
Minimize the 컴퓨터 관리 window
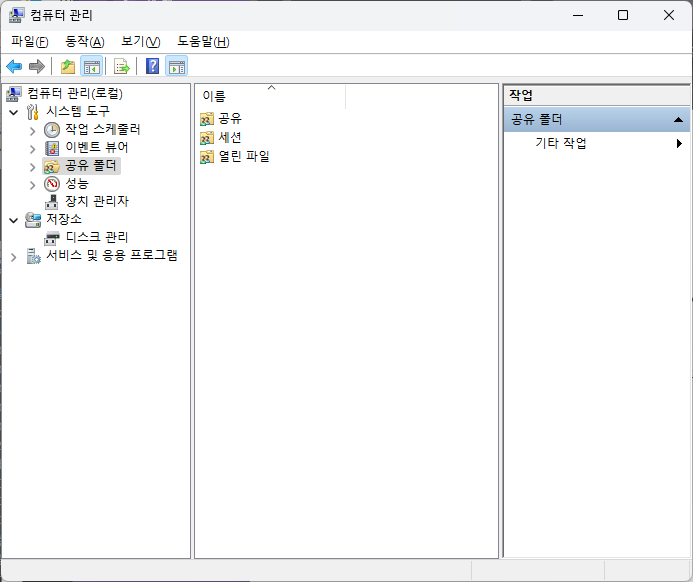click(578, 15)
